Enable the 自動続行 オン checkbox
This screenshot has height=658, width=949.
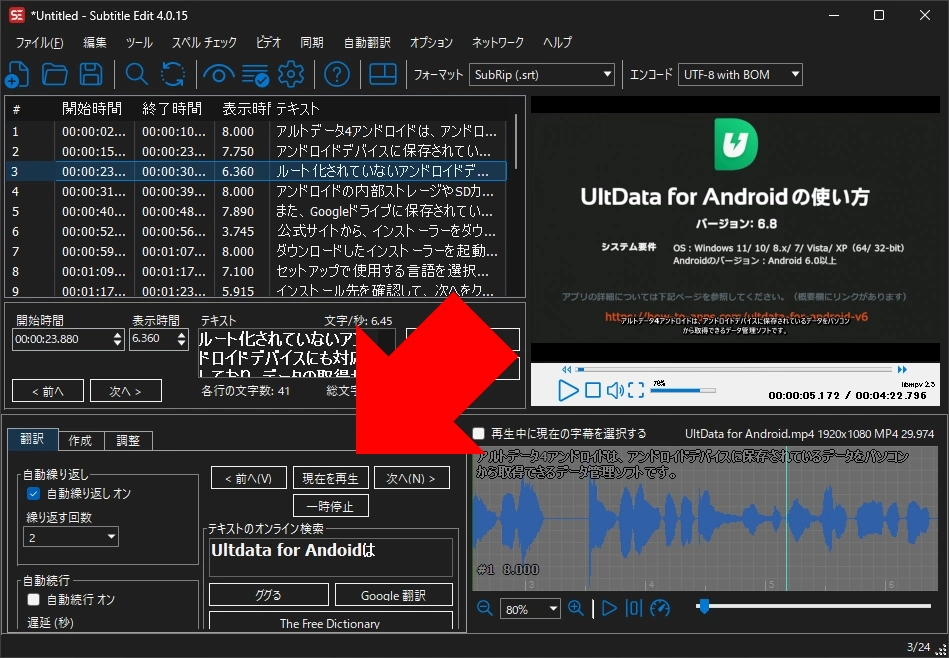33,599
